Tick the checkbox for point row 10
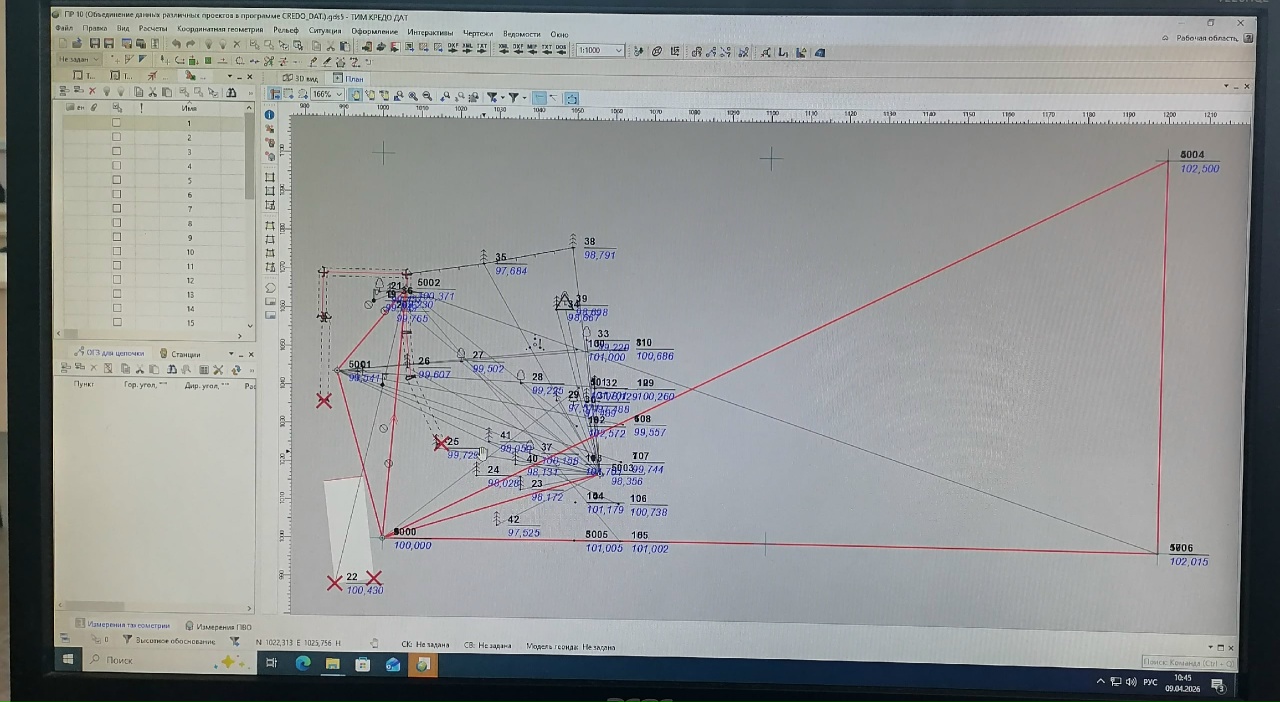The height and width of the screenshot is (702, 1280). tap(116, 252)
